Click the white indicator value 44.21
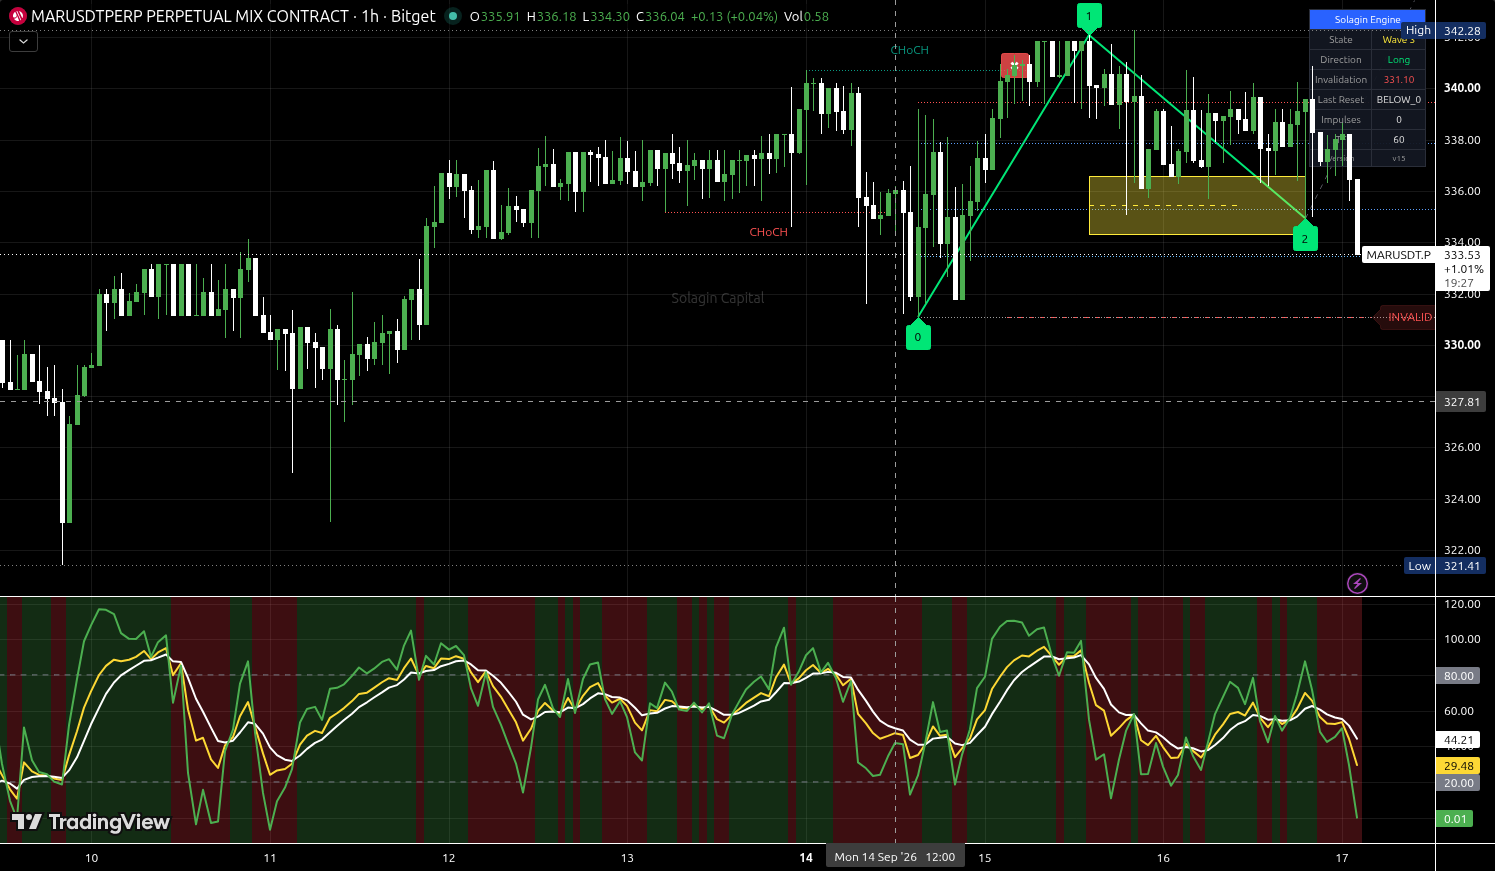 pyautogui.click(x=1459, y=741)
